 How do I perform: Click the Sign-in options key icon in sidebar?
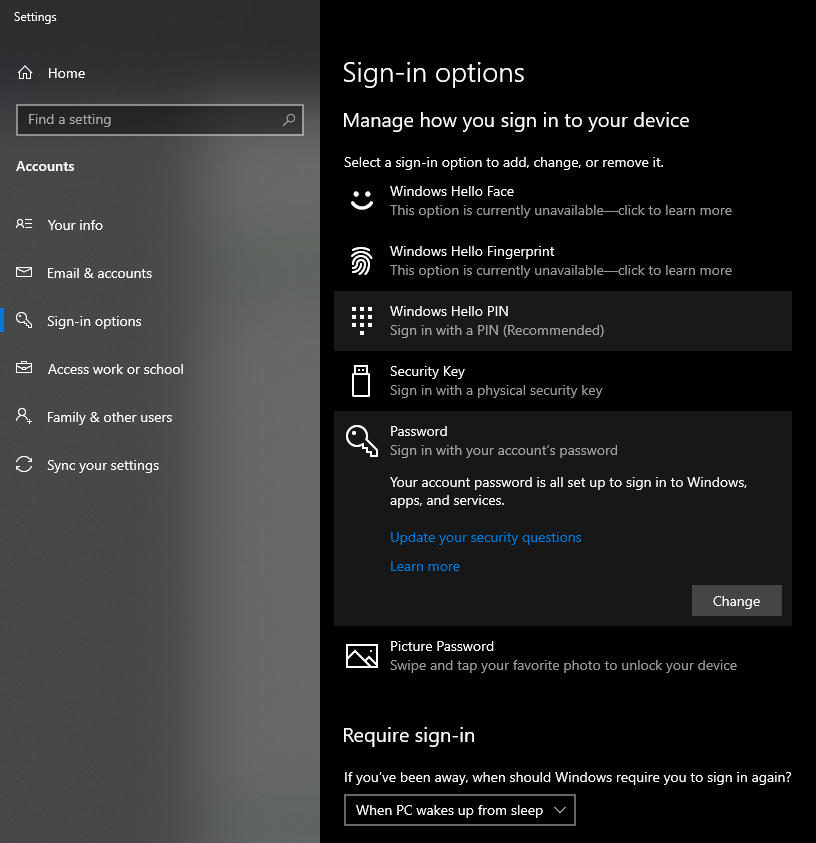click(24, 320)
